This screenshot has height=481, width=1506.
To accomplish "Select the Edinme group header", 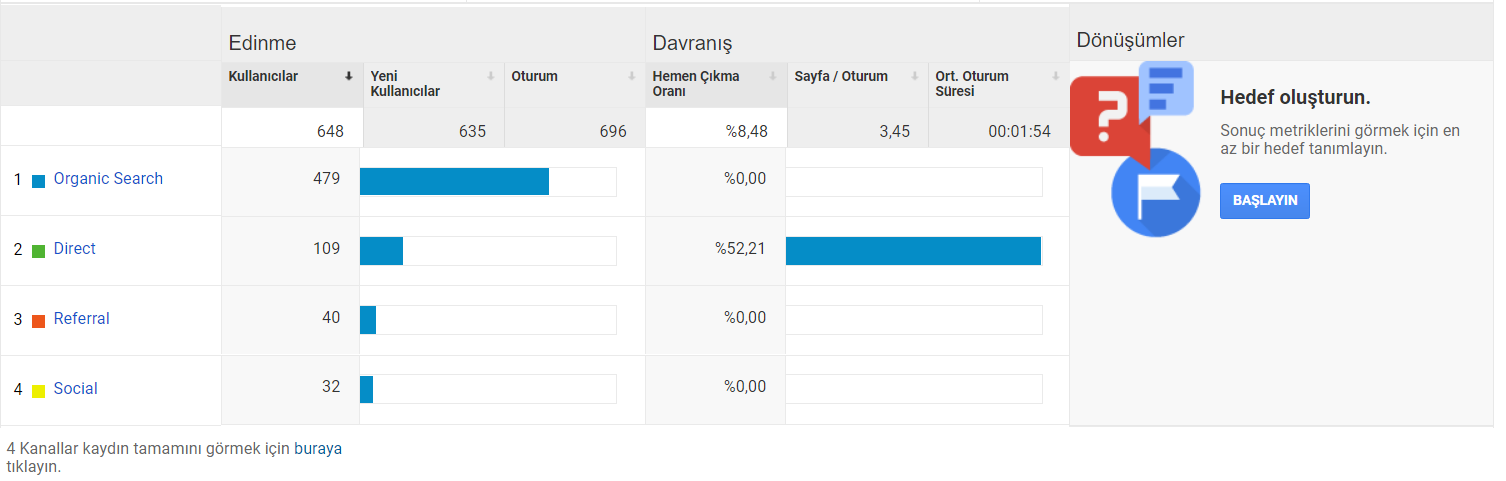I will click(x=263, y=43).
